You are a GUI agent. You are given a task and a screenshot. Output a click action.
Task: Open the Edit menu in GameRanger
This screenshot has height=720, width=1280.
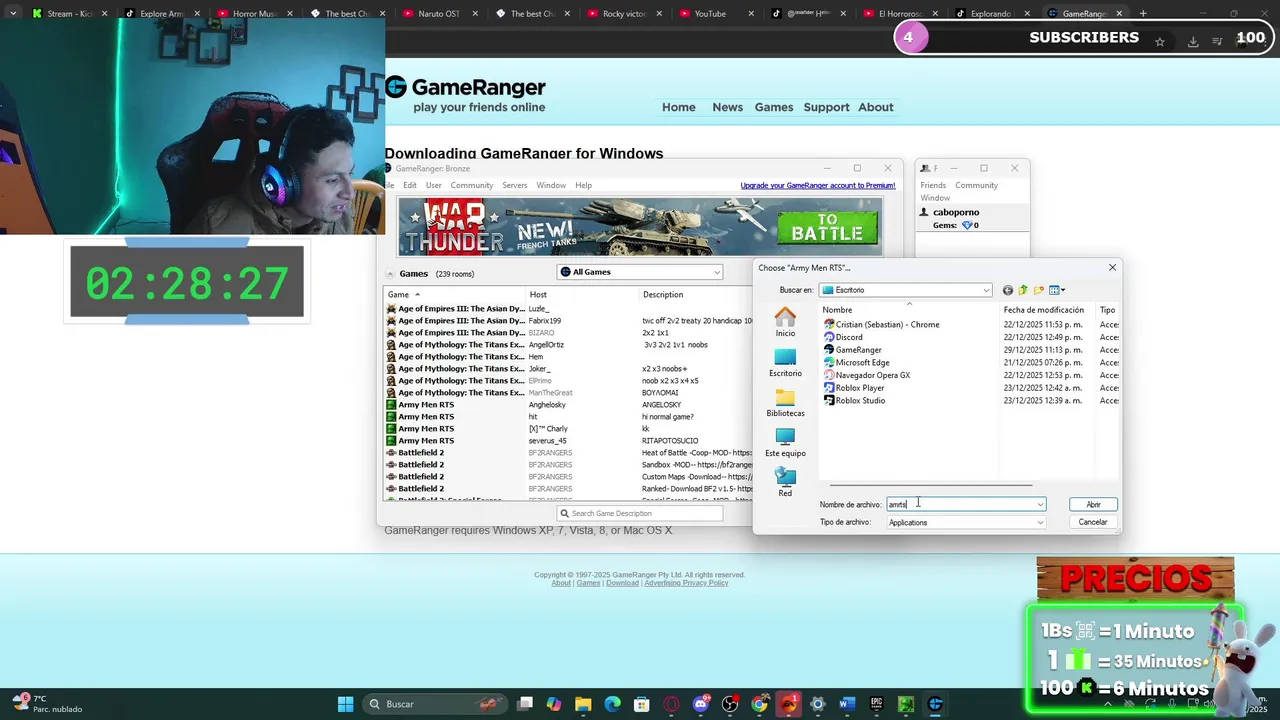410,185
